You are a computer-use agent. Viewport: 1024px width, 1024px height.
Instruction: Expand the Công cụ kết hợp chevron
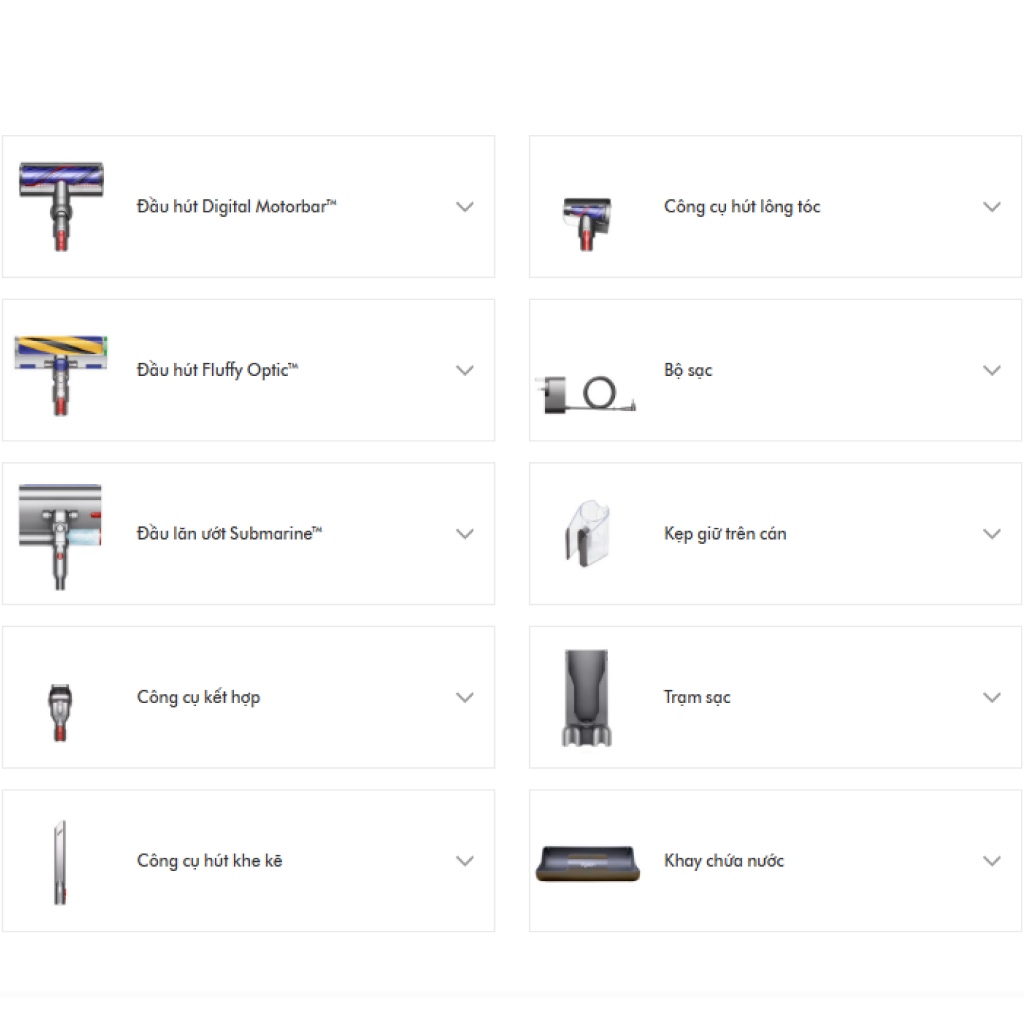(465, 697)
